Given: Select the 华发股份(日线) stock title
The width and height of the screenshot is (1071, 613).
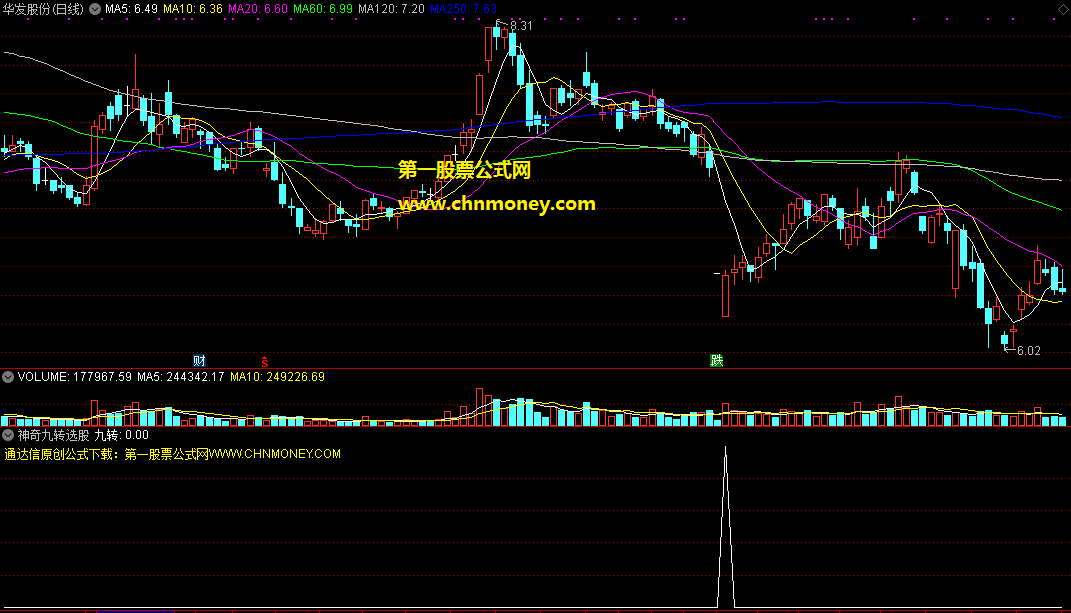Looking at the screenshot, I should pos(43,9).
